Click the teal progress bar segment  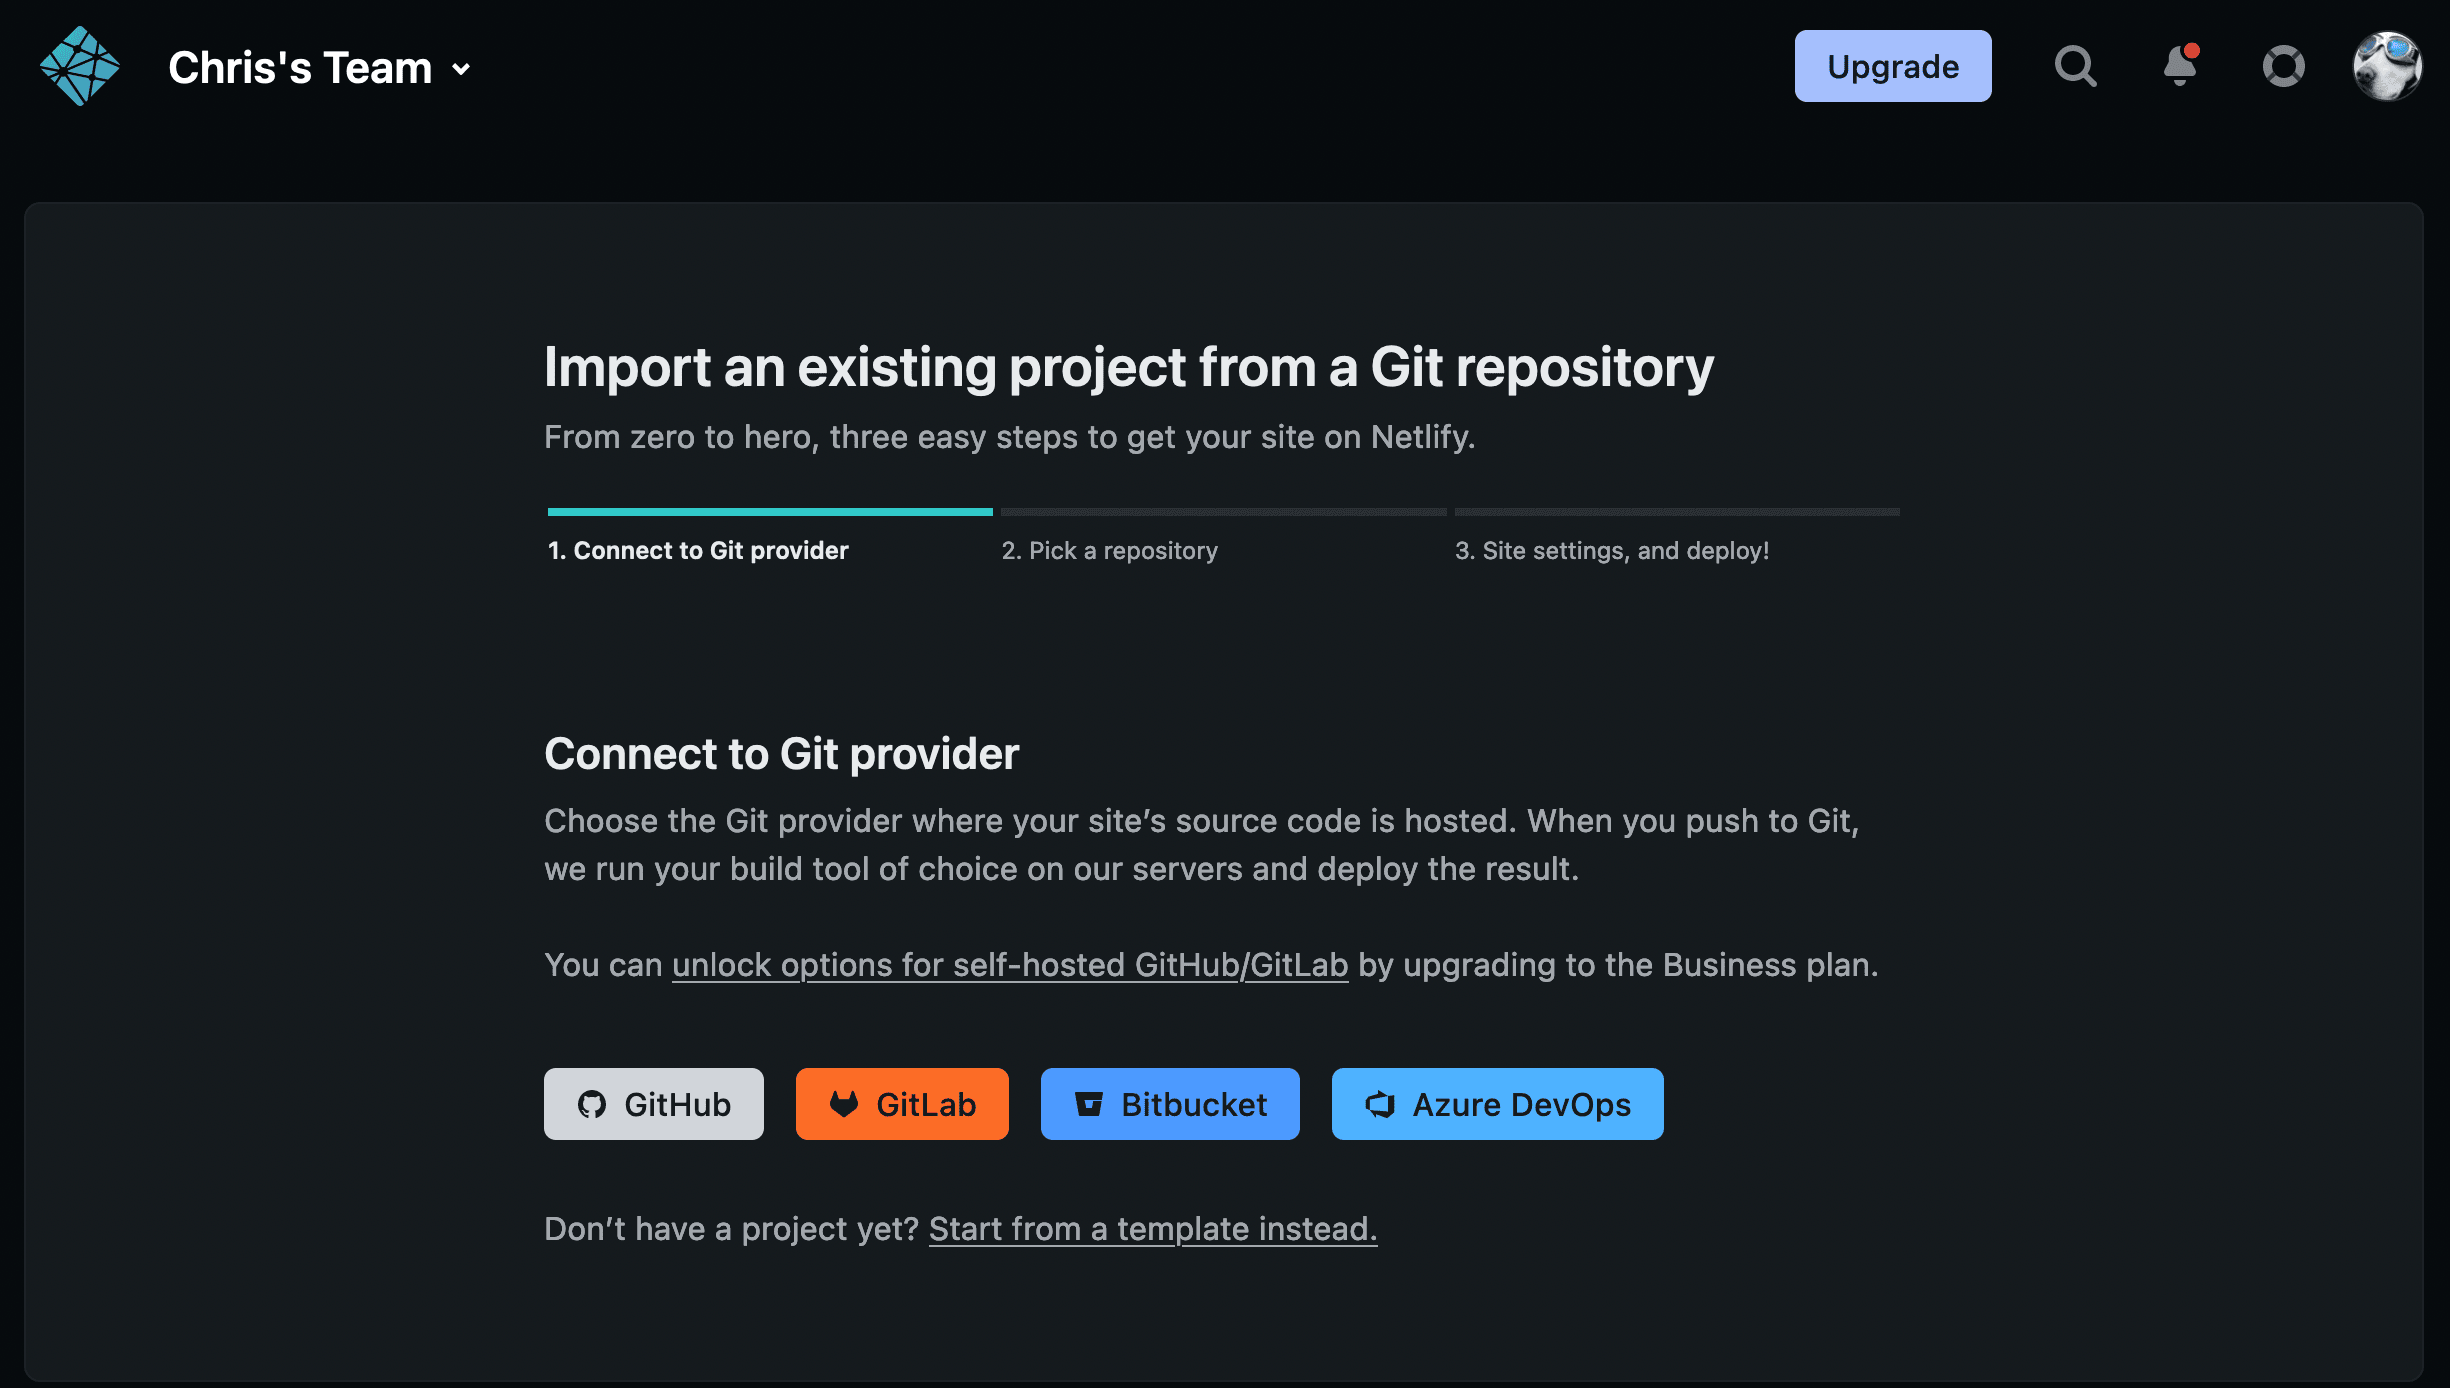tap(770, 512)
